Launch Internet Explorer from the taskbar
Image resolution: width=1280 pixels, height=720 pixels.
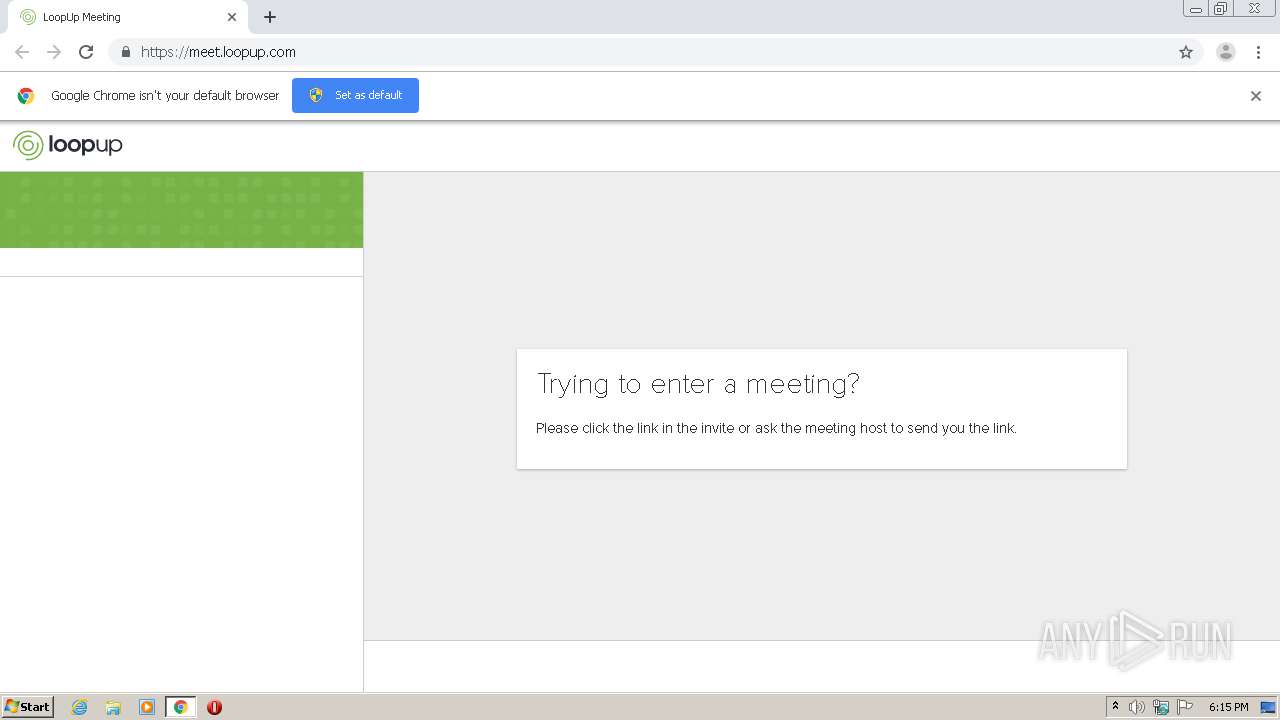pyautogui.click(x=80, y=707)
